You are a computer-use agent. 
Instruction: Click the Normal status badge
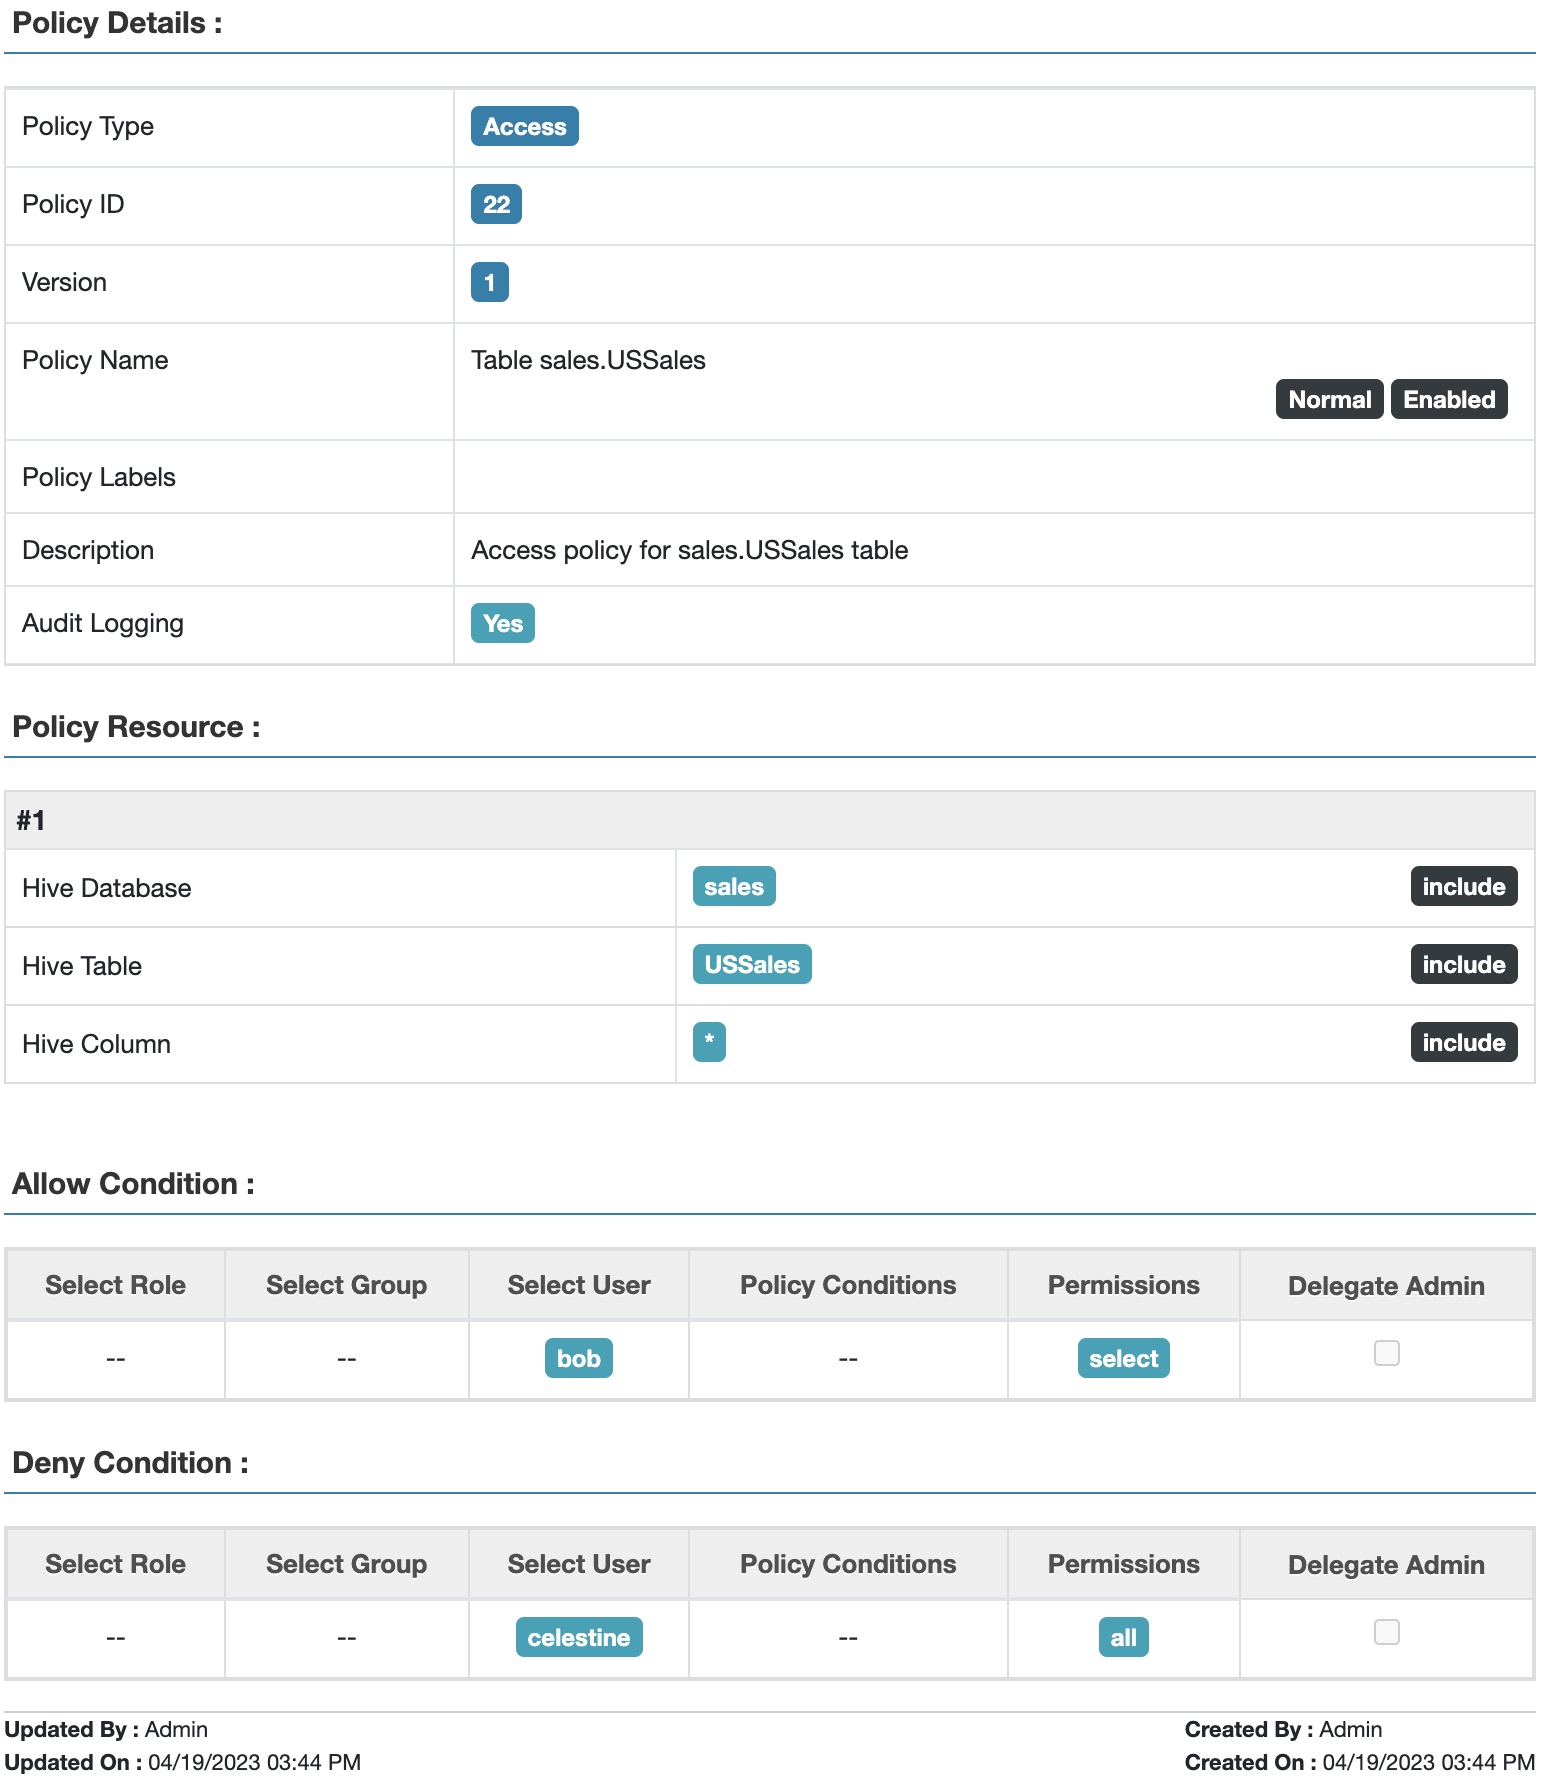click(1329, 400)
